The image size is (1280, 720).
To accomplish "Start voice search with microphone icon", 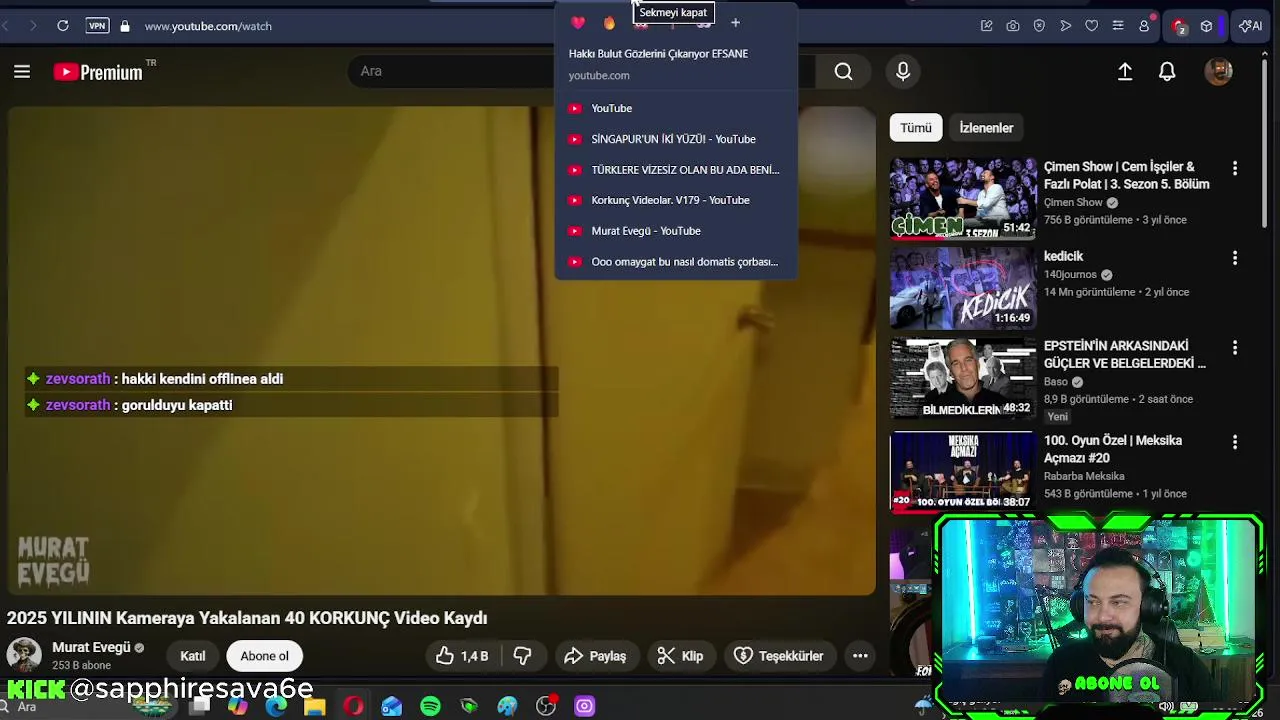I will point(903,71).
